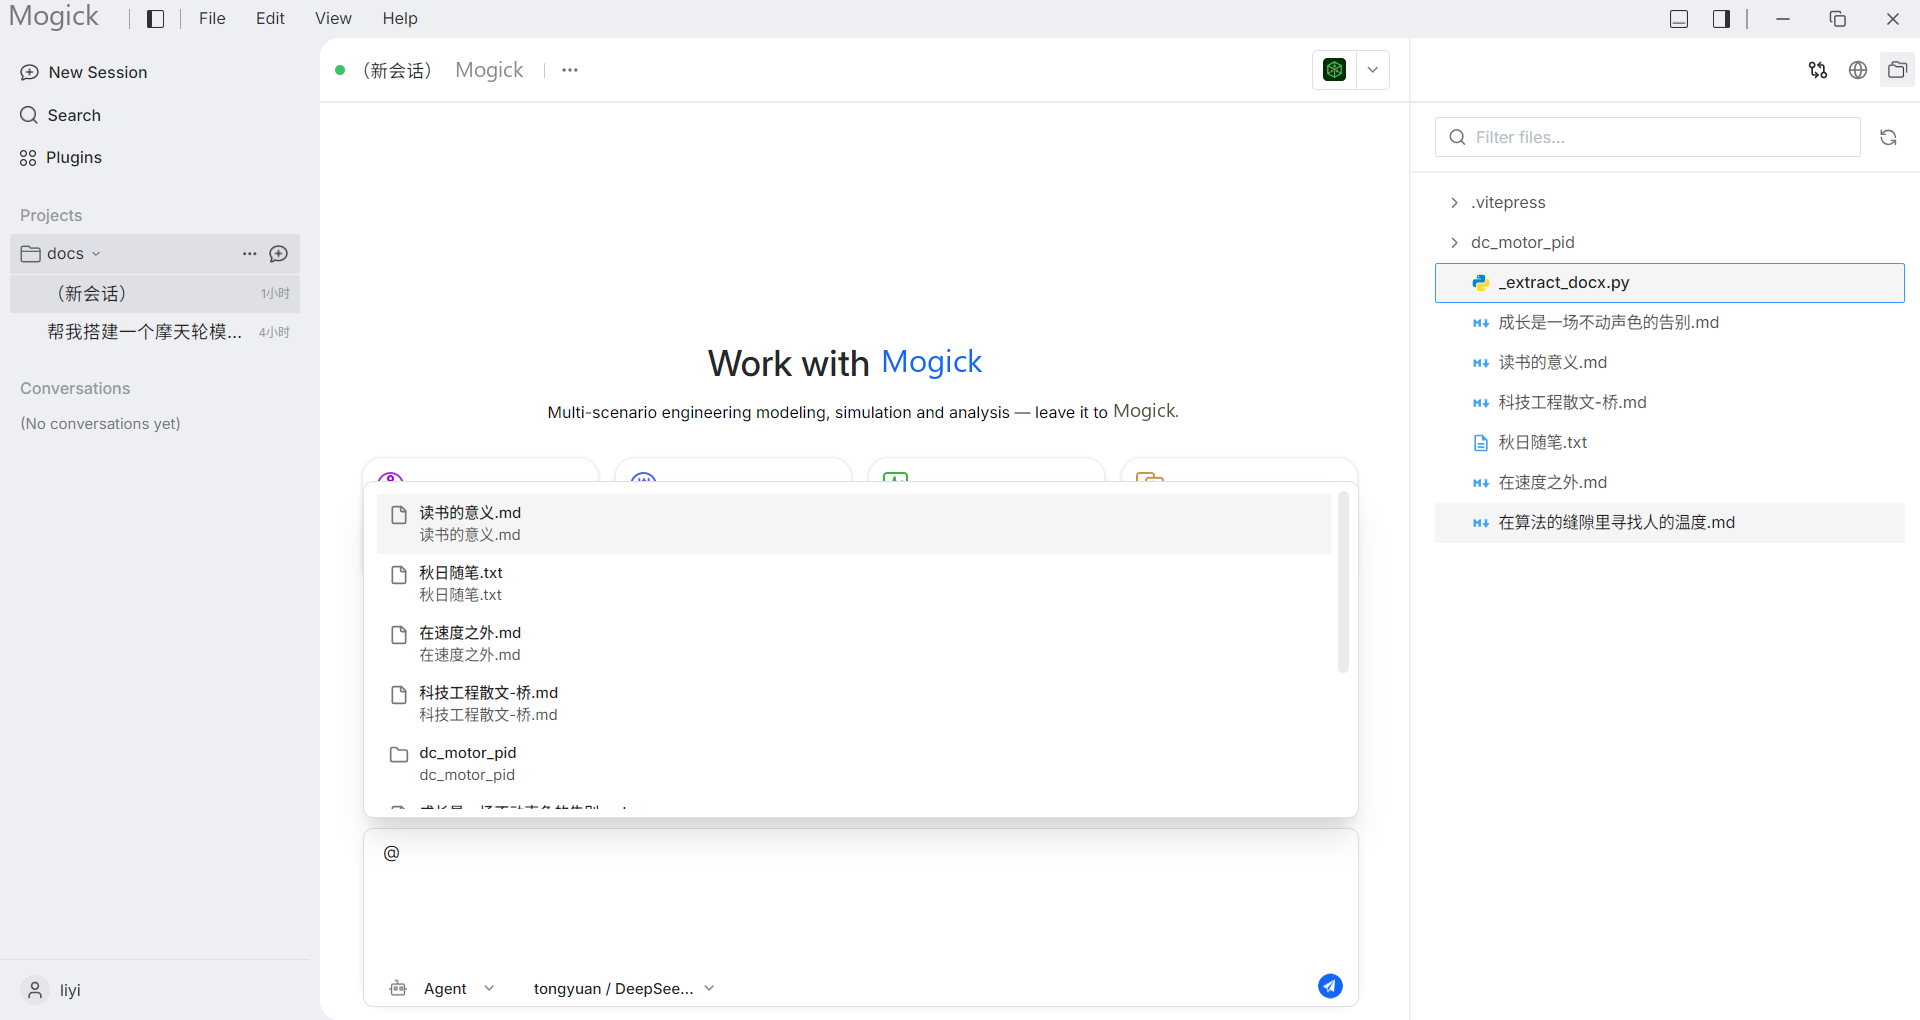Choose 读书的意义.md from mention popup

click(x=853, y=524)
